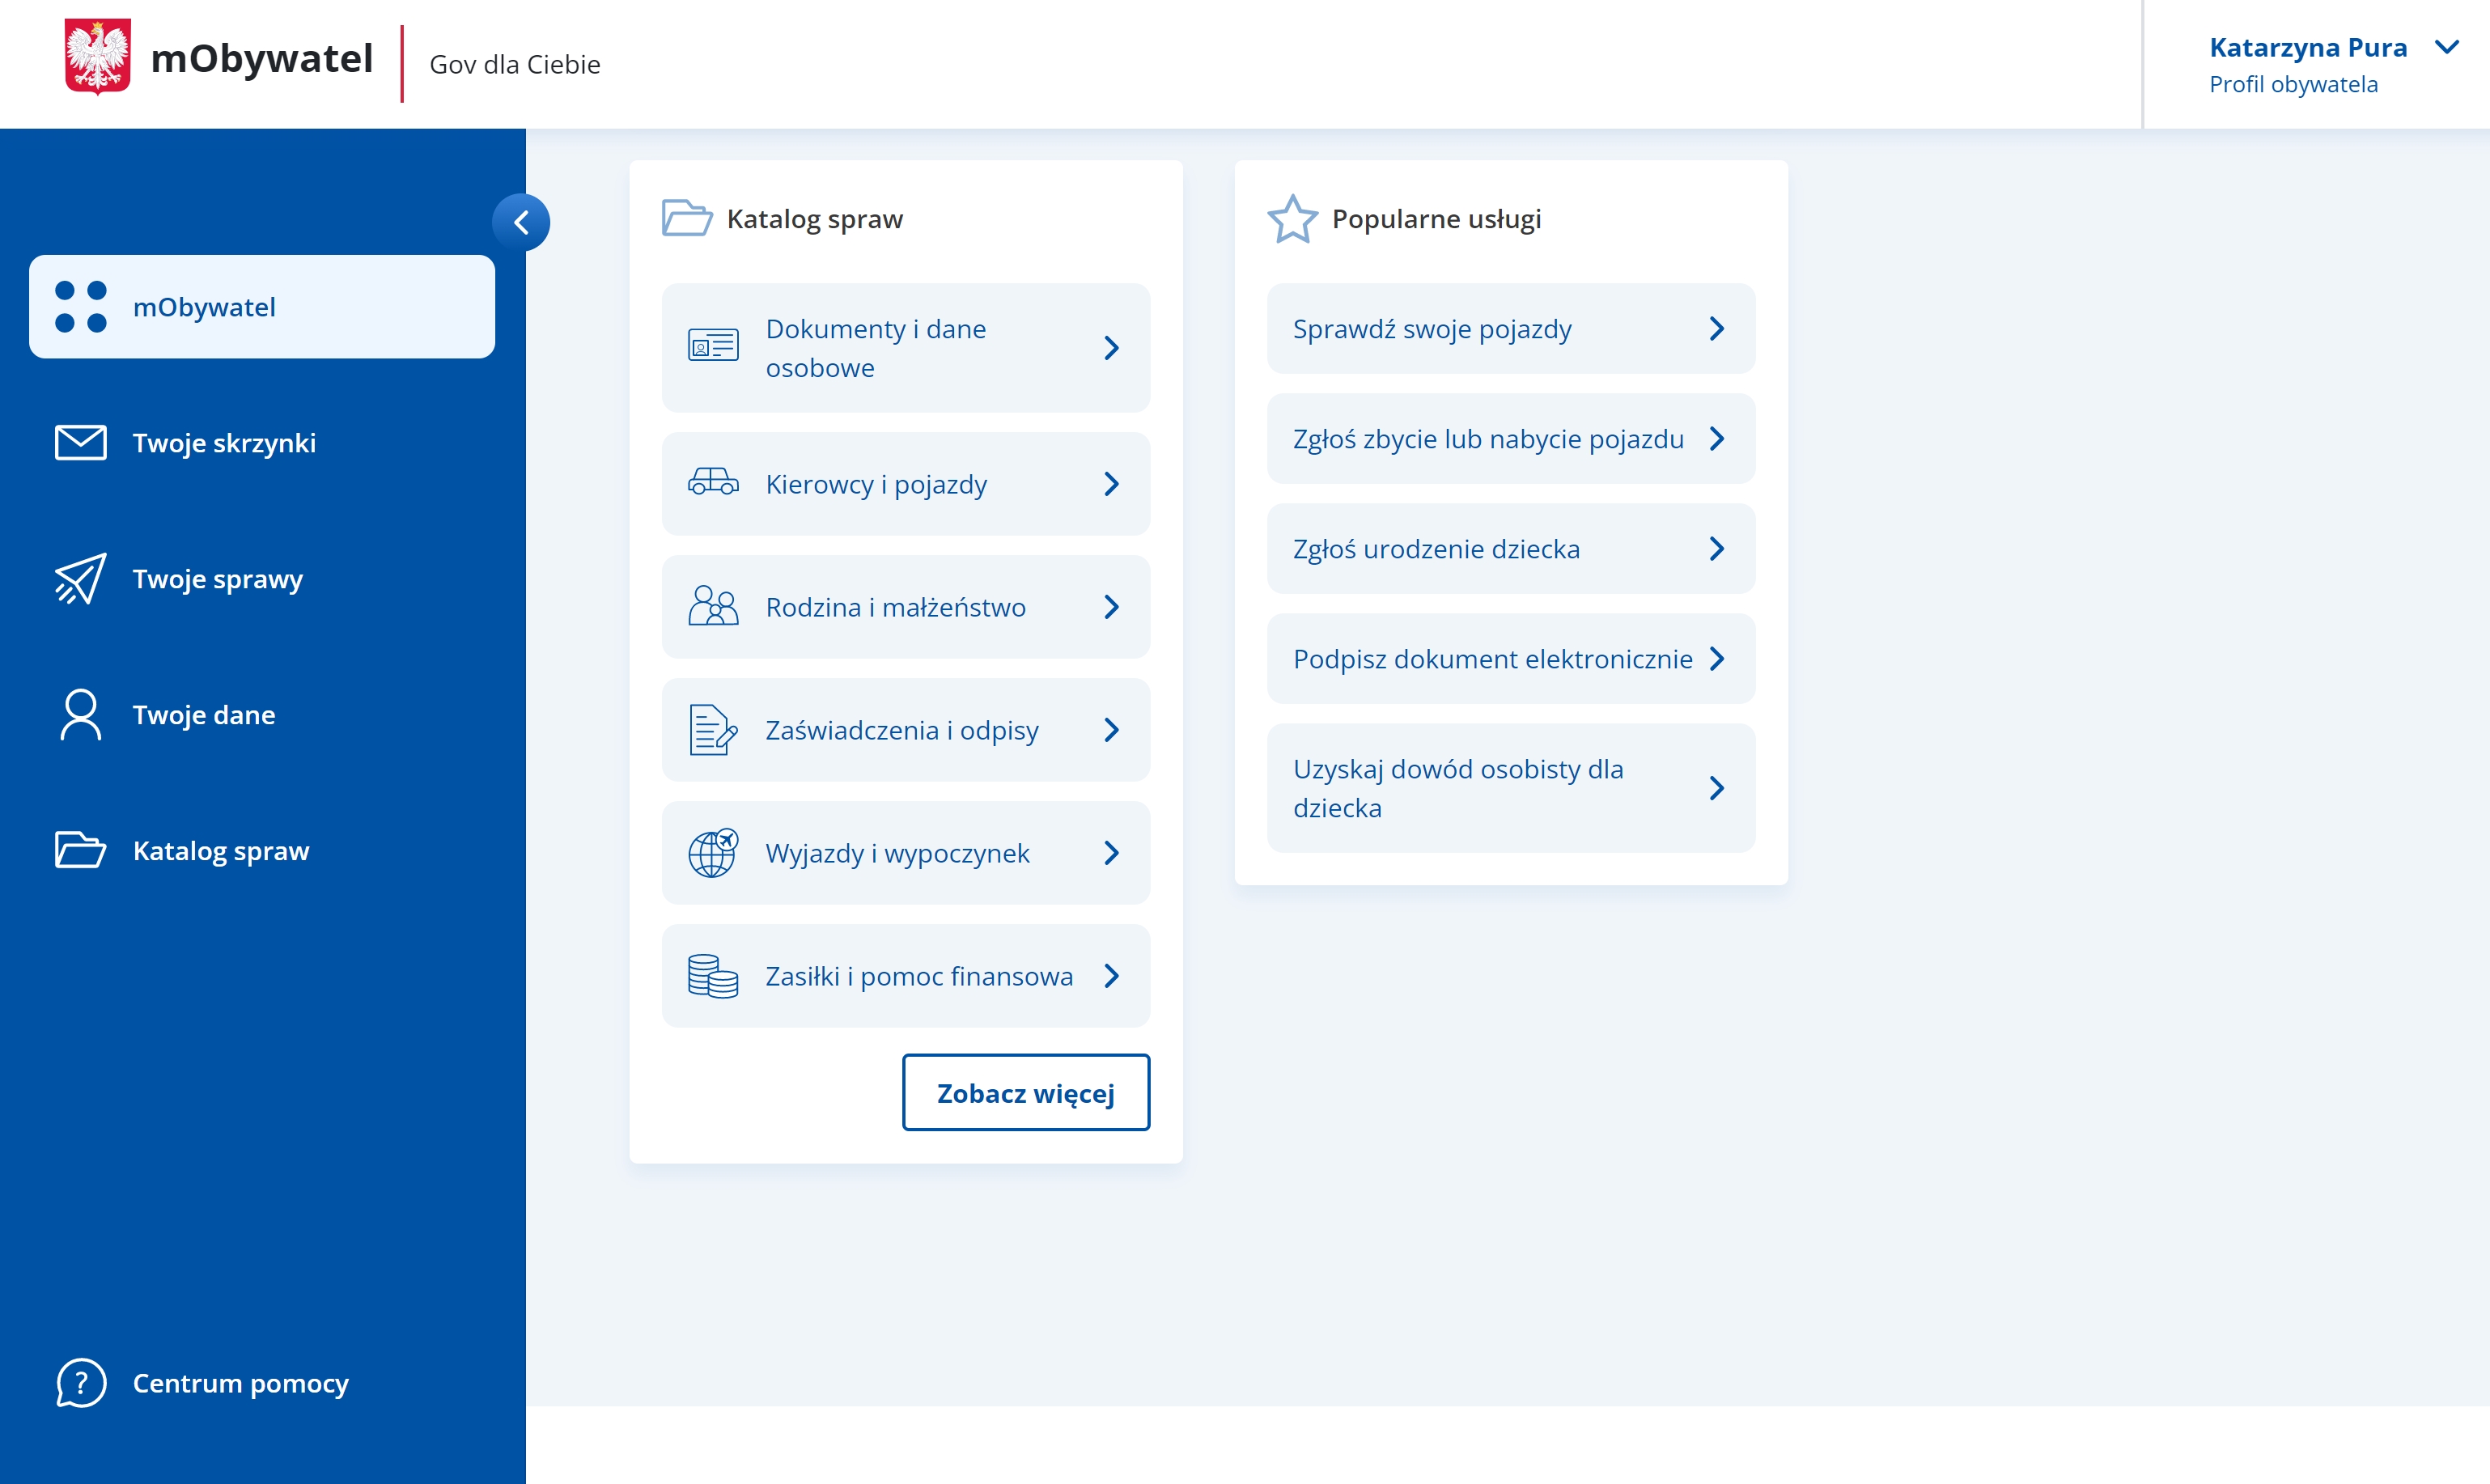
Task: Expand the Katarzyna Pura profile dropdown arrow
Action: (x=2447, y=47)
